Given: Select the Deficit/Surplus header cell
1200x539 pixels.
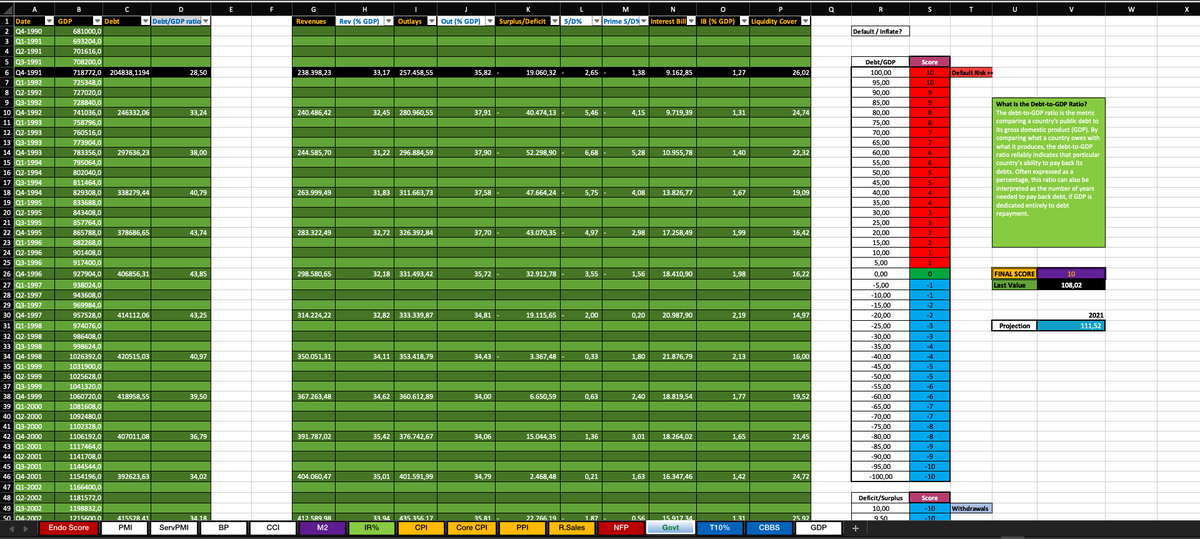Looking at the screenshot, I should (x=881, y=497).
